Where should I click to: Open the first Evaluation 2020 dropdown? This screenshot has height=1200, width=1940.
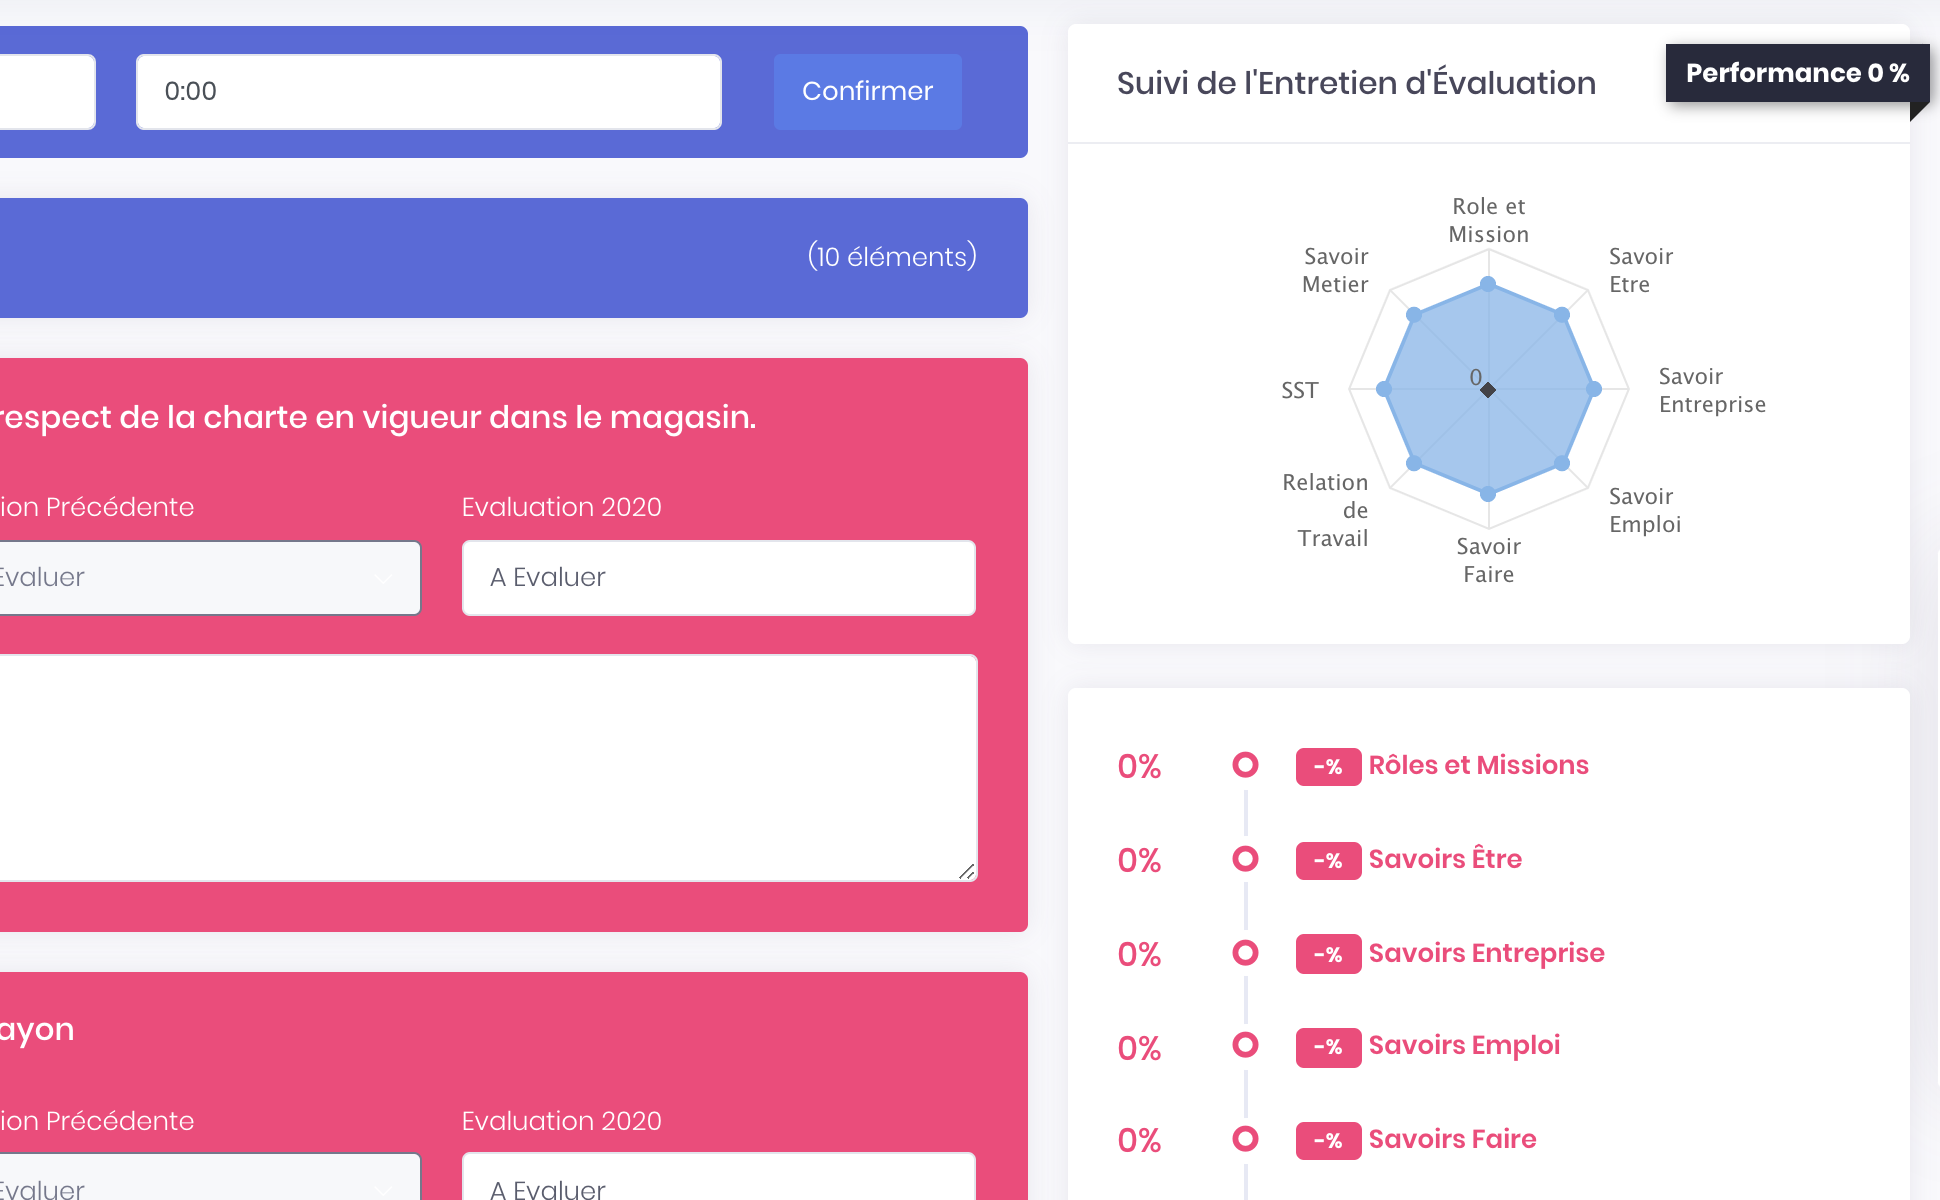click(x=718, y=577)
